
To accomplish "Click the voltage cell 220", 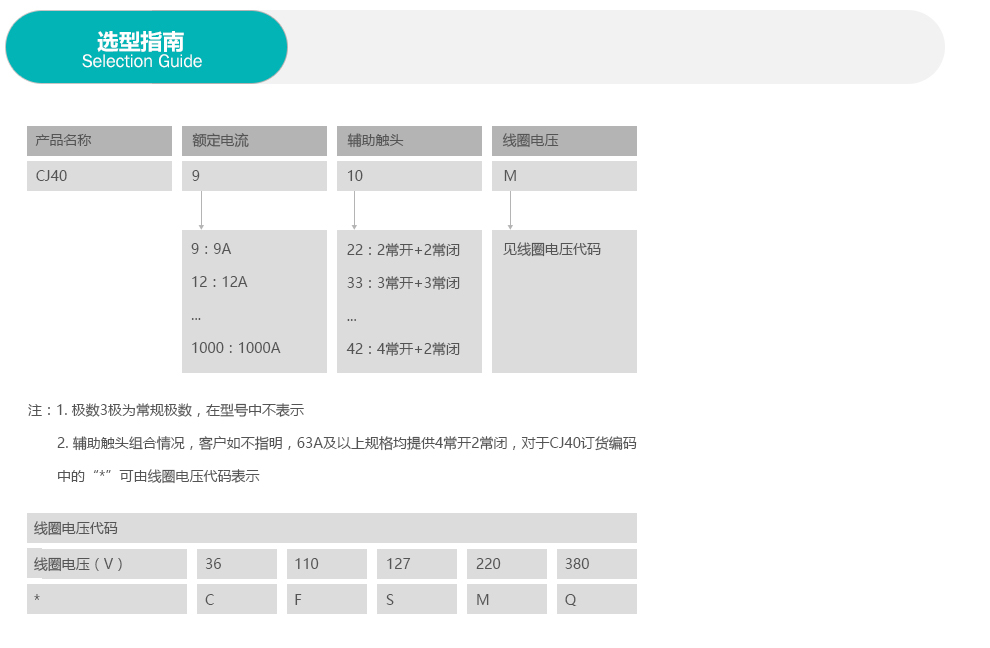I will [x=507, y=564].
